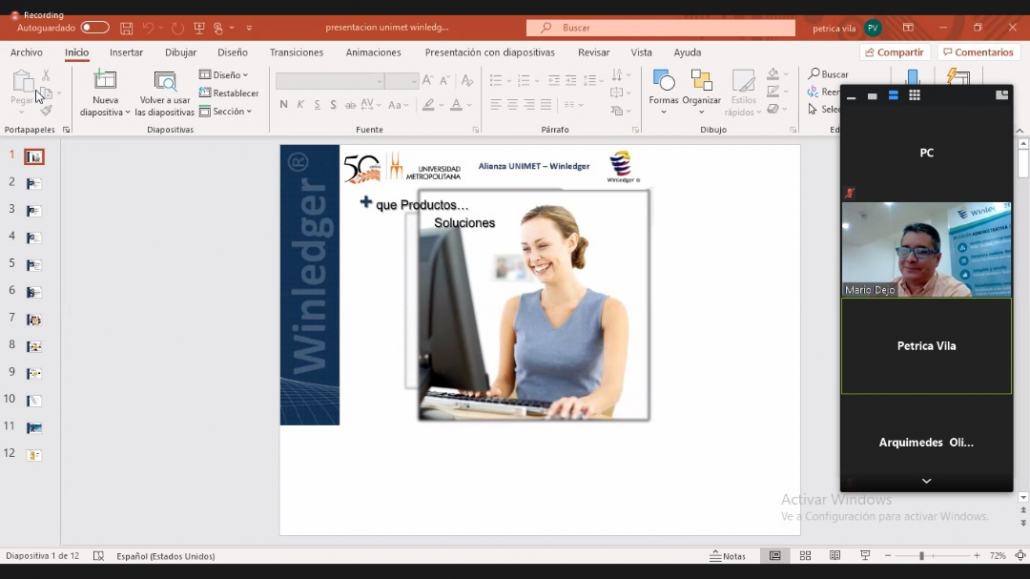
Task: Open Presentación con diapositivas tab
Action: coord(489,53)
